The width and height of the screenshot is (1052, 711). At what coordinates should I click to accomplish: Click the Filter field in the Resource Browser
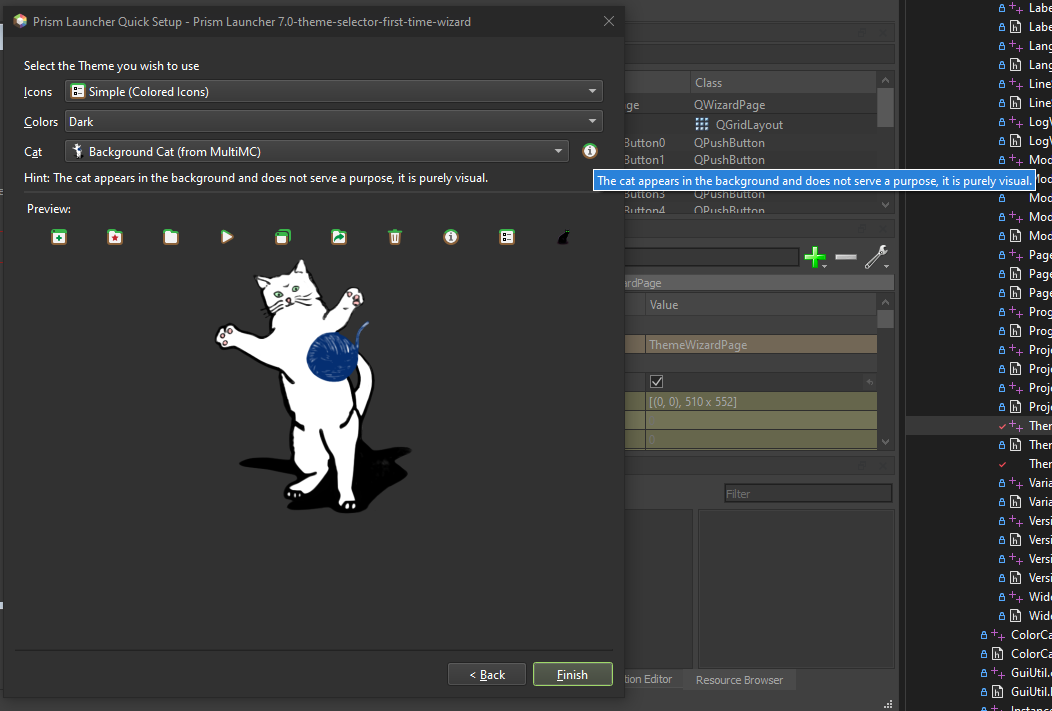click(808, 494)
